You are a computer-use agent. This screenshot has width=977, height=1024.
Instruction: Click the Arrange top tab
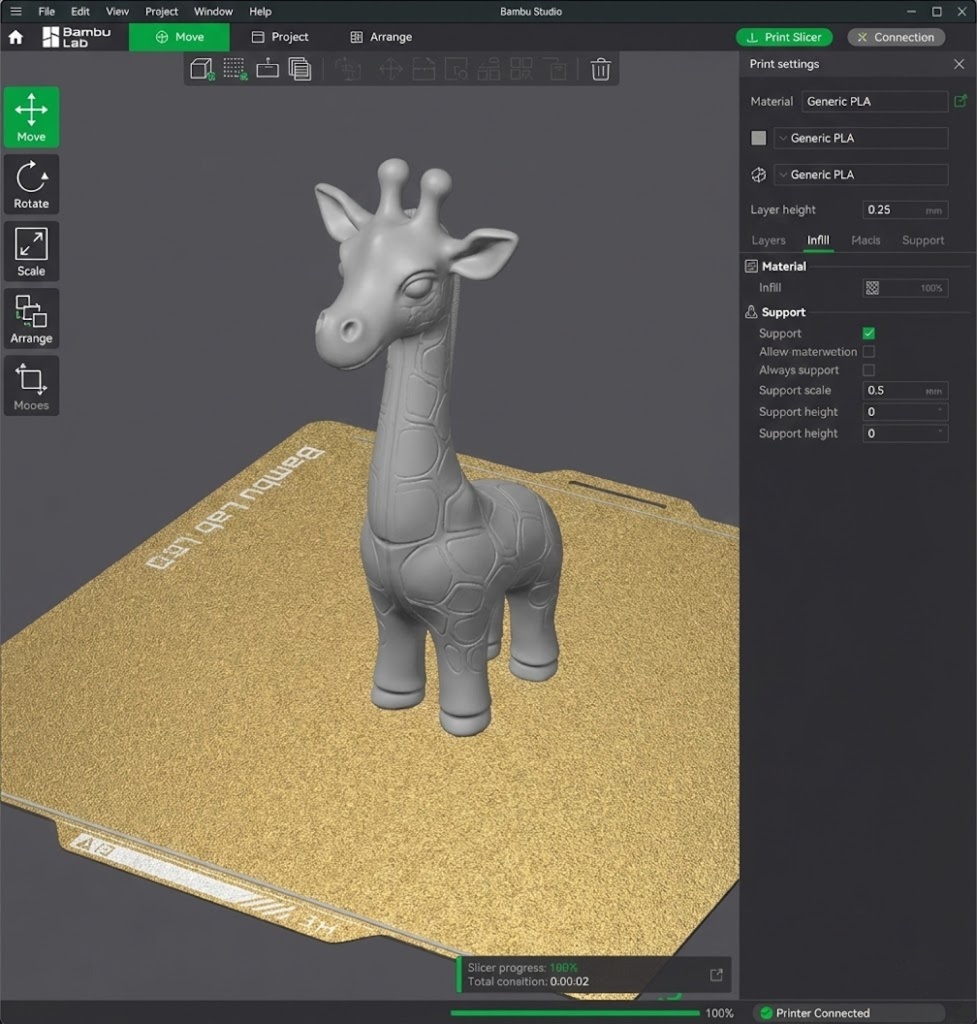pyautogui.click(x=381, y=37)
